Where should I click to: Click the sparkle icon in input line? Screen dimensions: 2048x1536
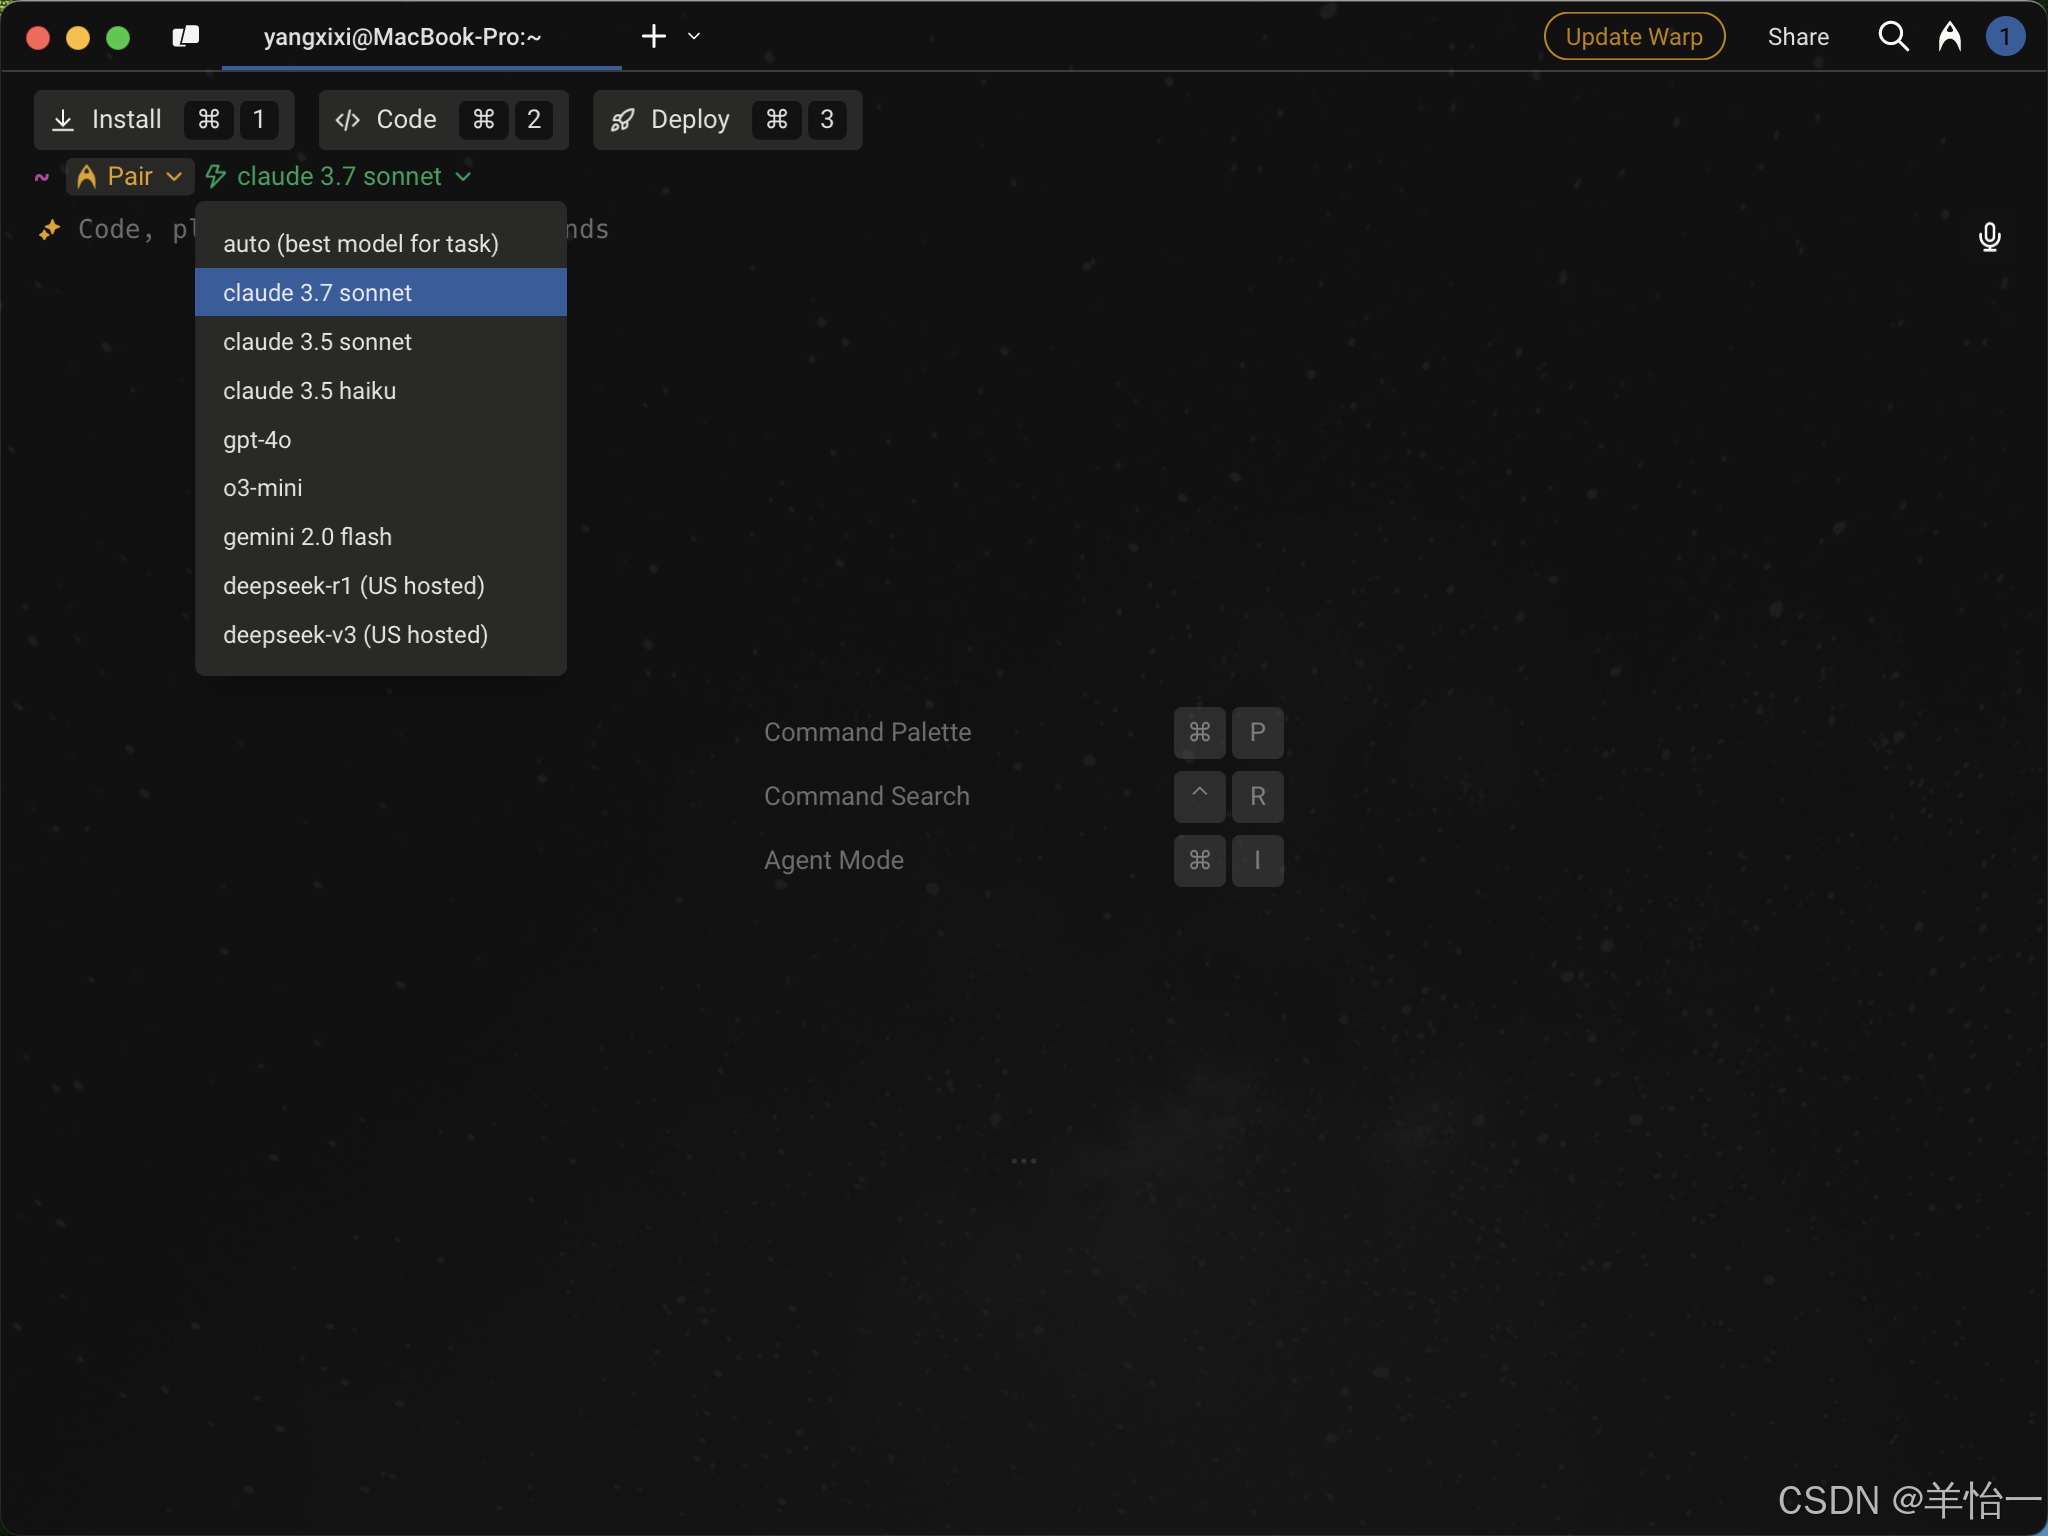click(x=49, y=230)
